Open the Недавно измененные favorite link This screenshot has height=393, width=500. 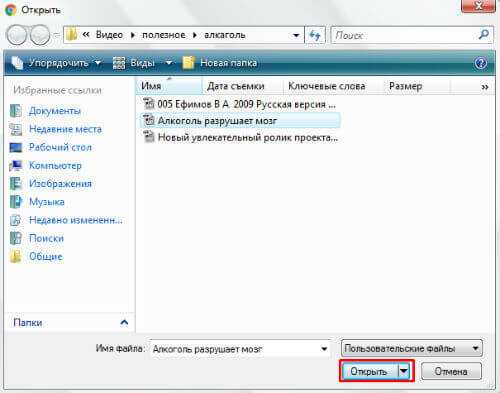(76, 220)
